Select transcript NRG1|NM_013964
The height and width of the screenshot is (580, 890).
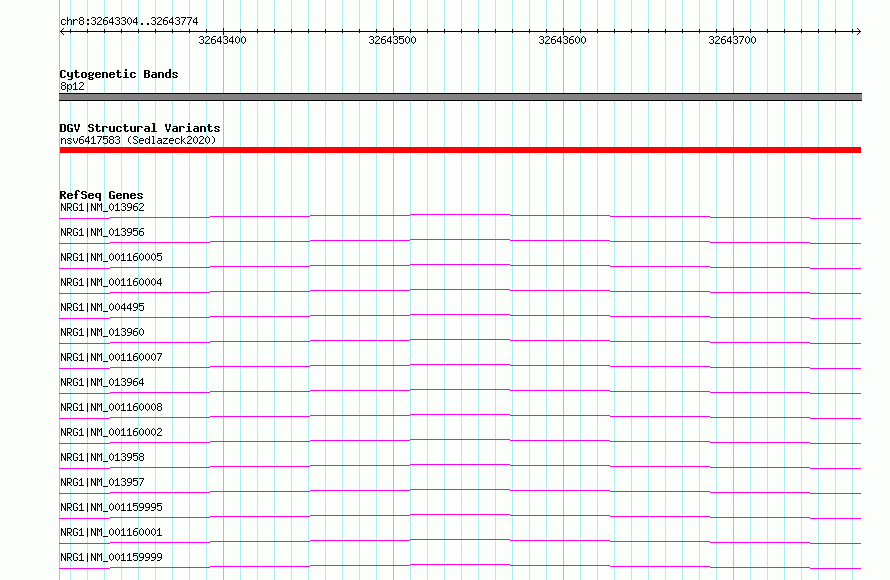click(x=102, y=382)
